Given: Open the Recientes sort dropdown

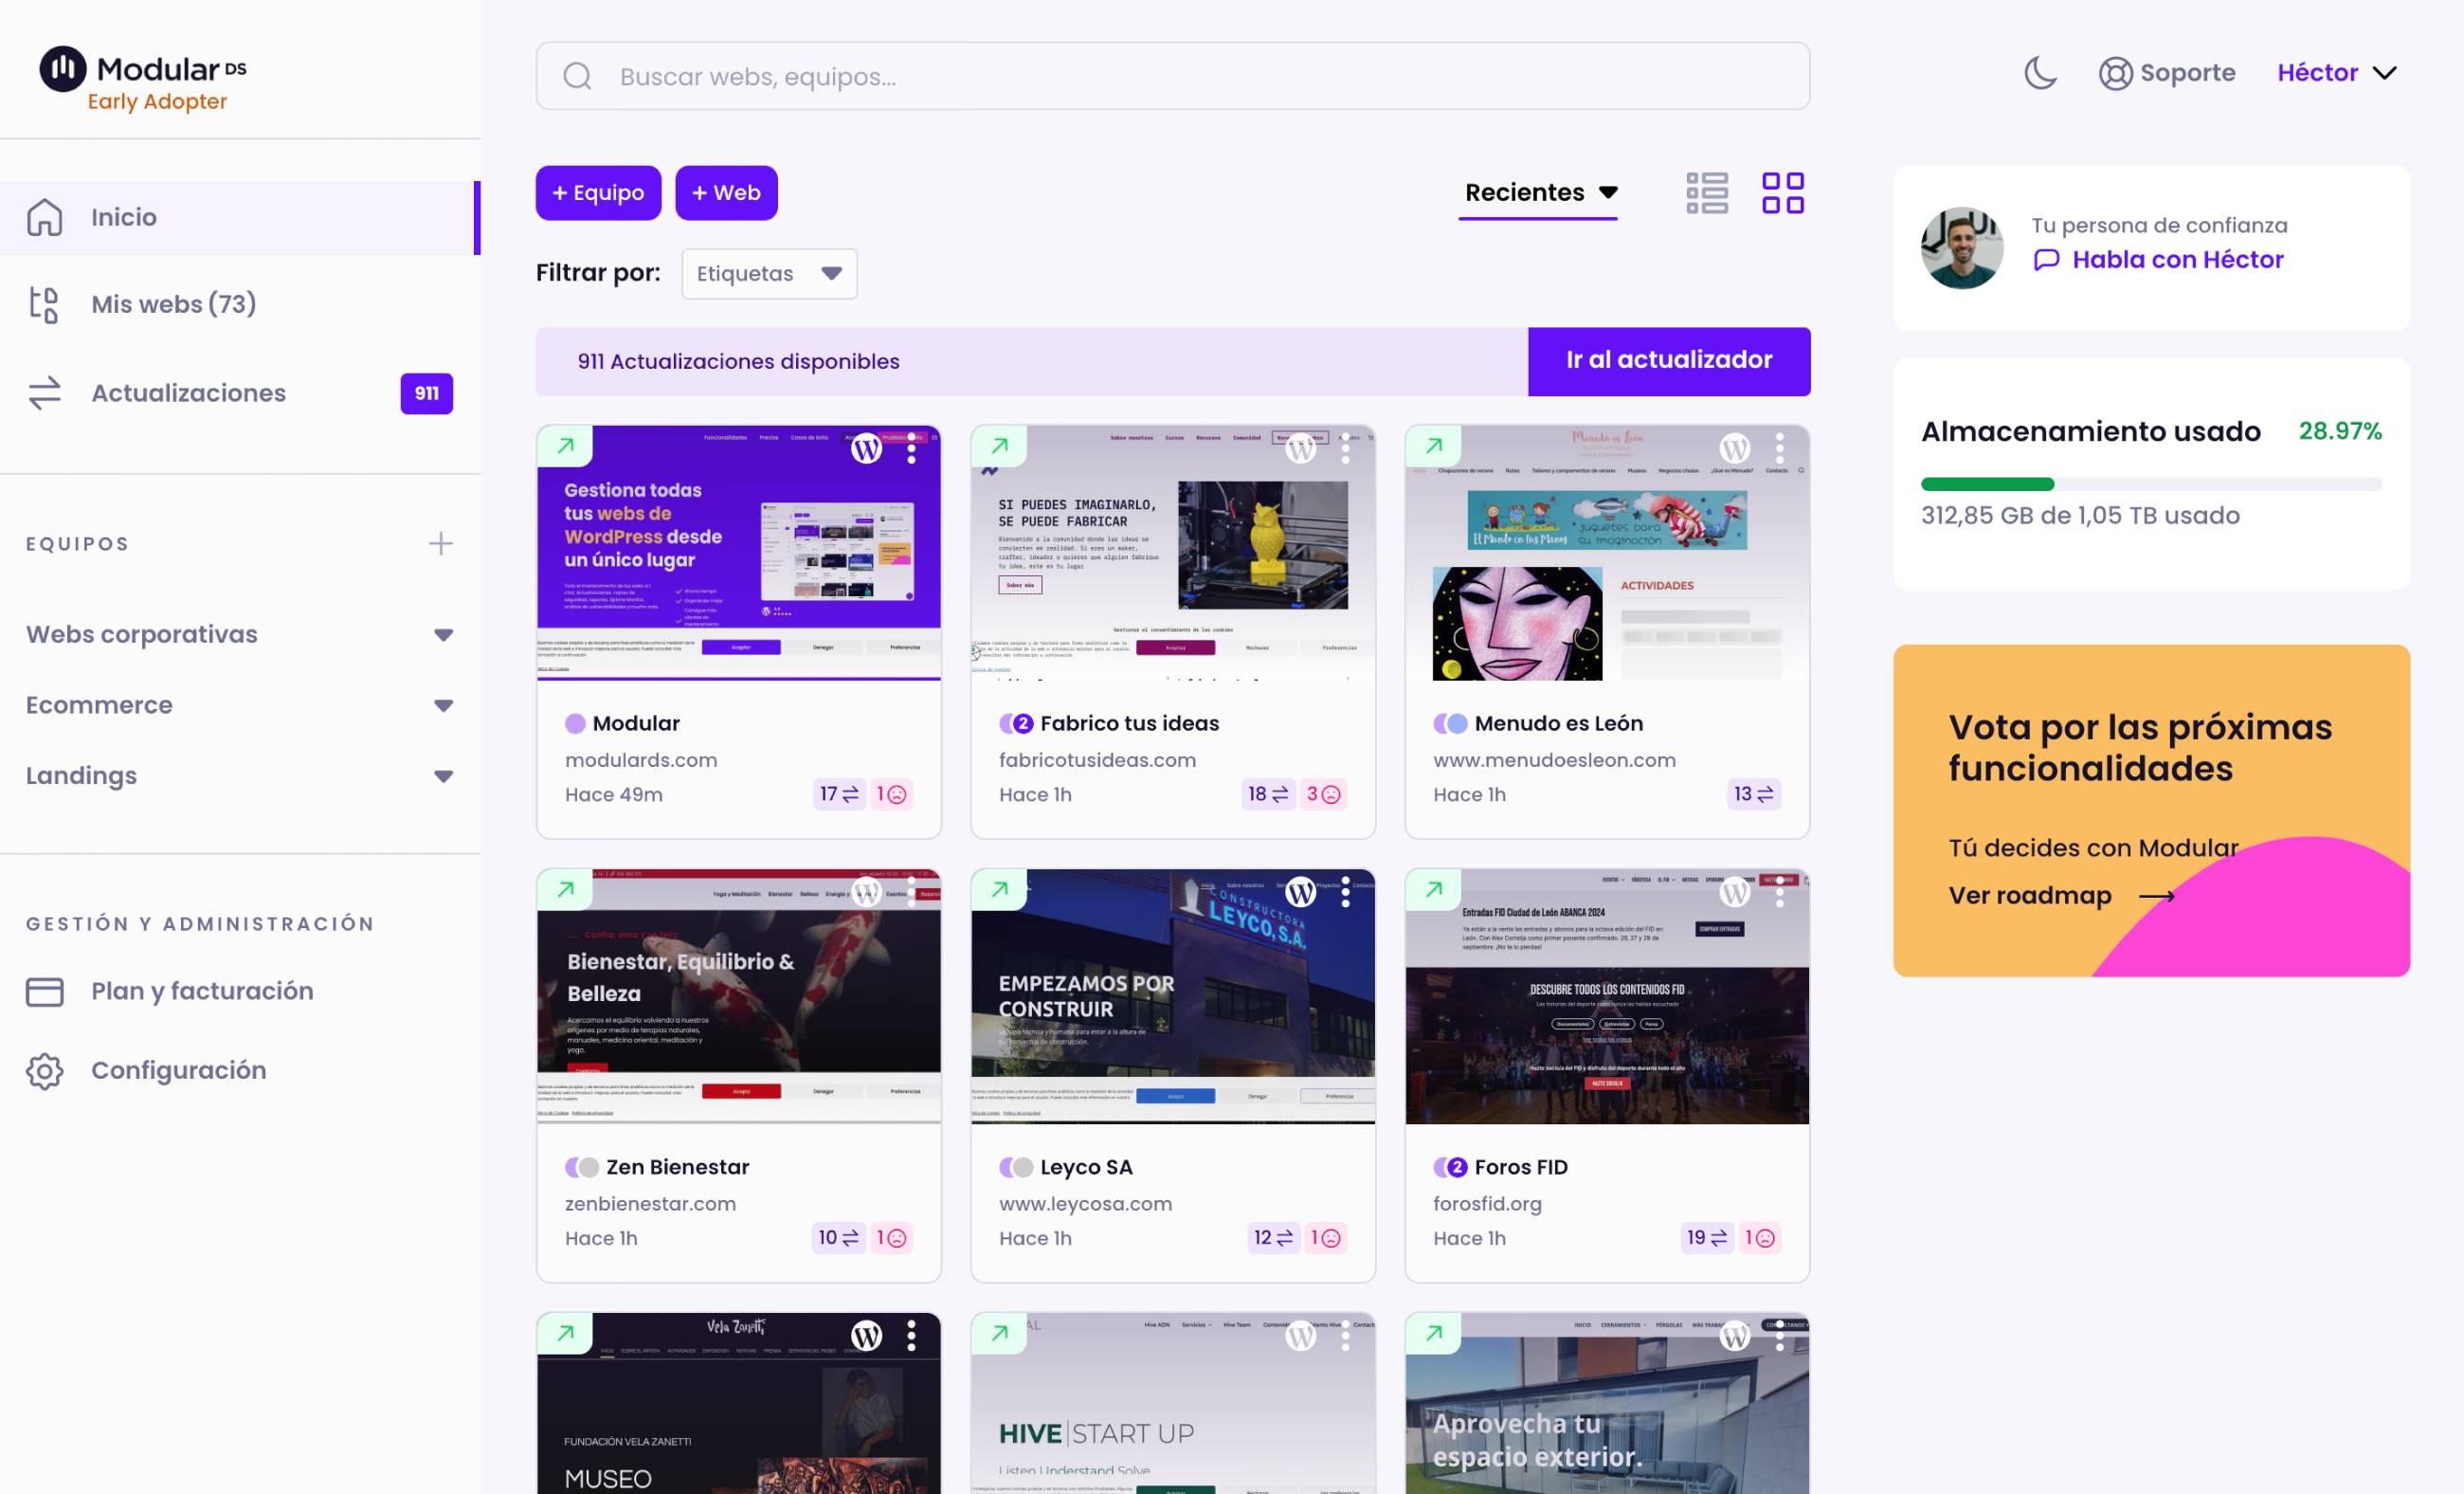Looking at the screenshot, I should tap(1540, 191).
